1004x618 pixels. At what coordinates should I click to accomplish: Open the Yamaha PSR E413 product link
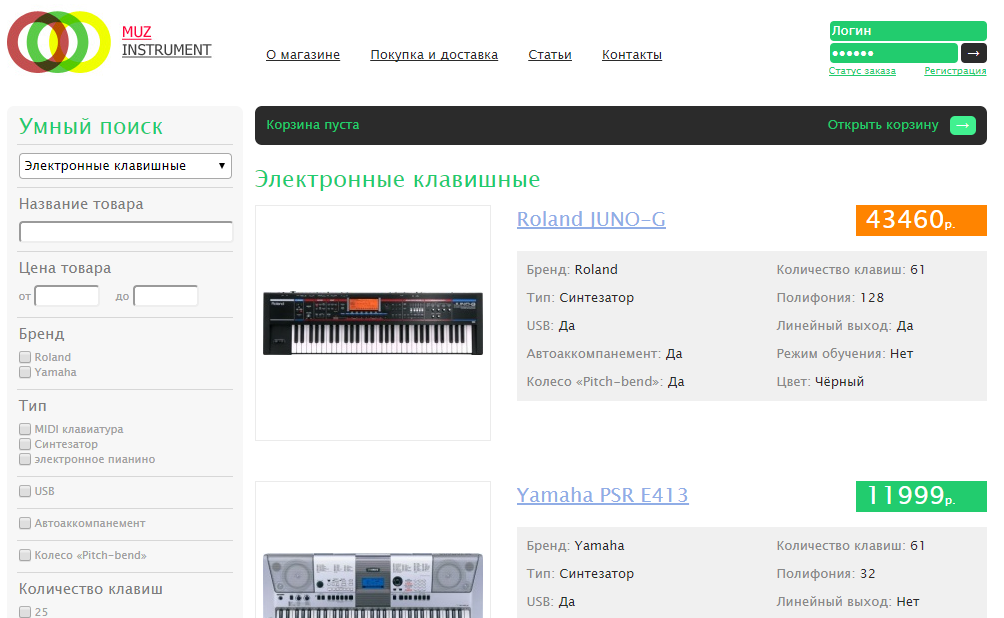coord(603,495)
